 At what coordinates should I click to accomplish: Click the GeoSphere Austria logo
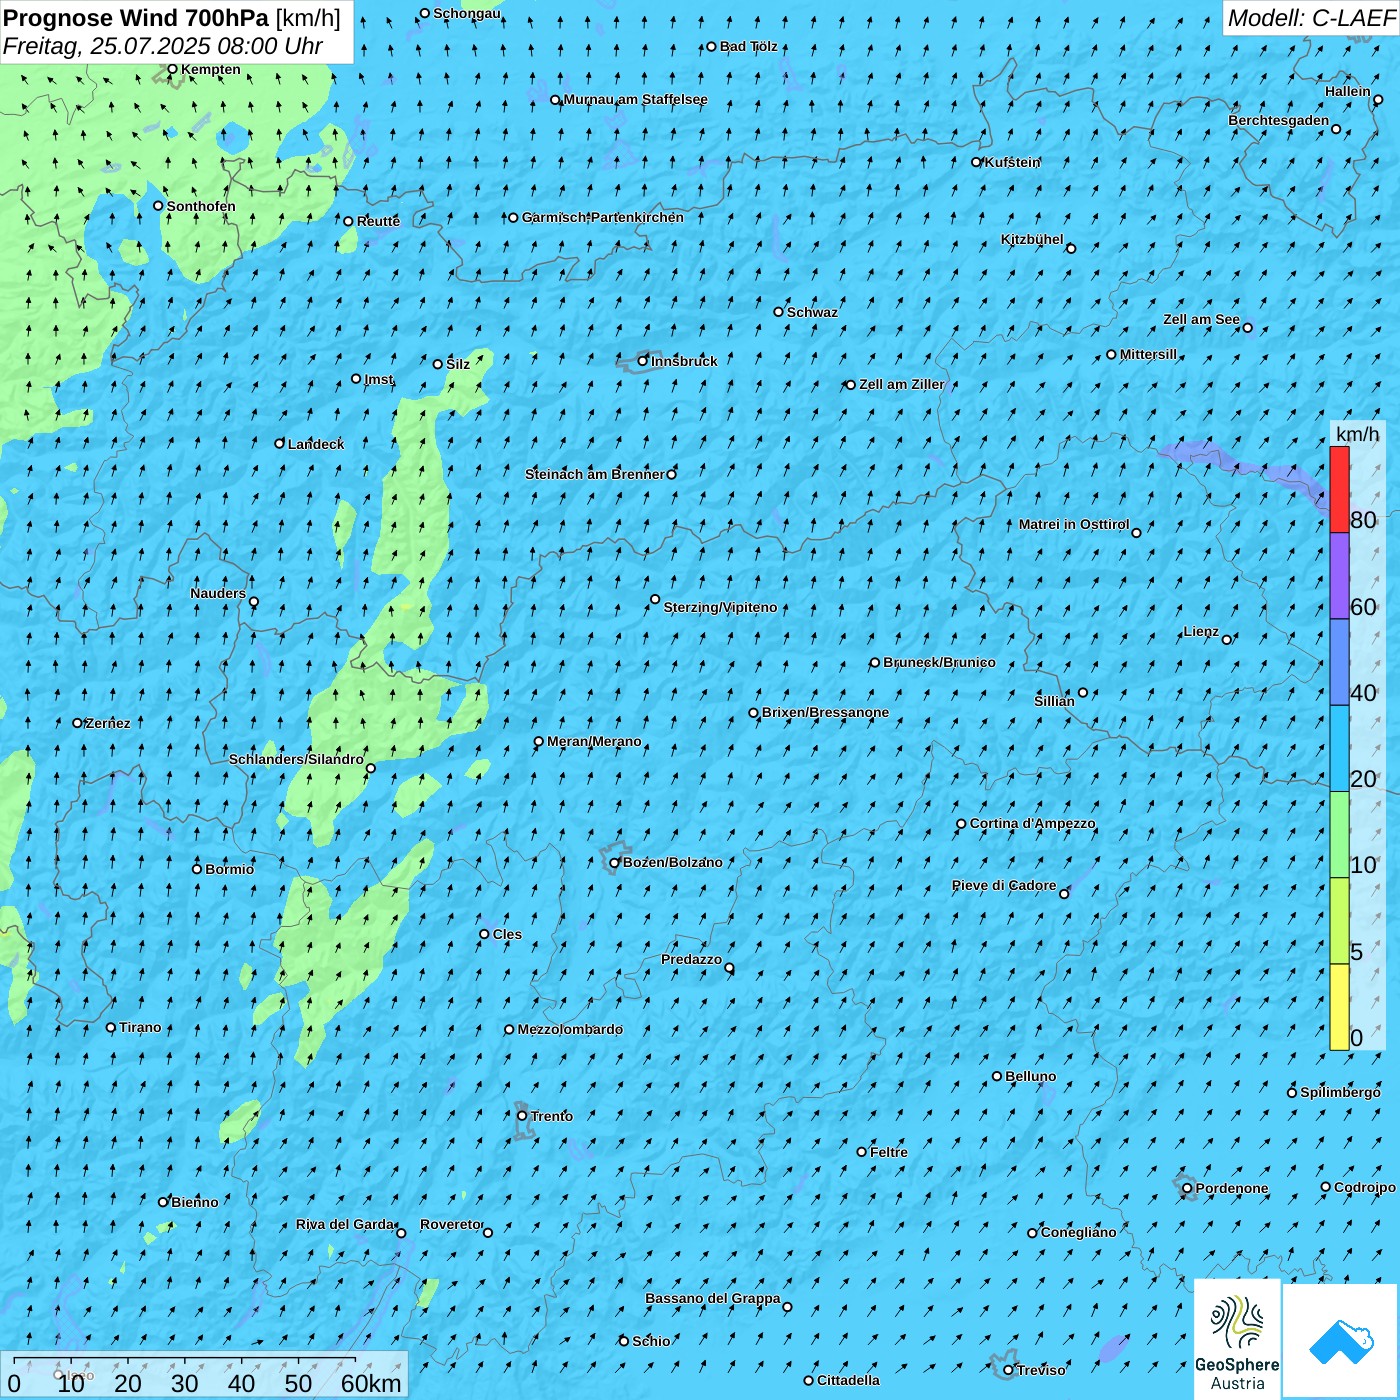tap(1237, 1339)
